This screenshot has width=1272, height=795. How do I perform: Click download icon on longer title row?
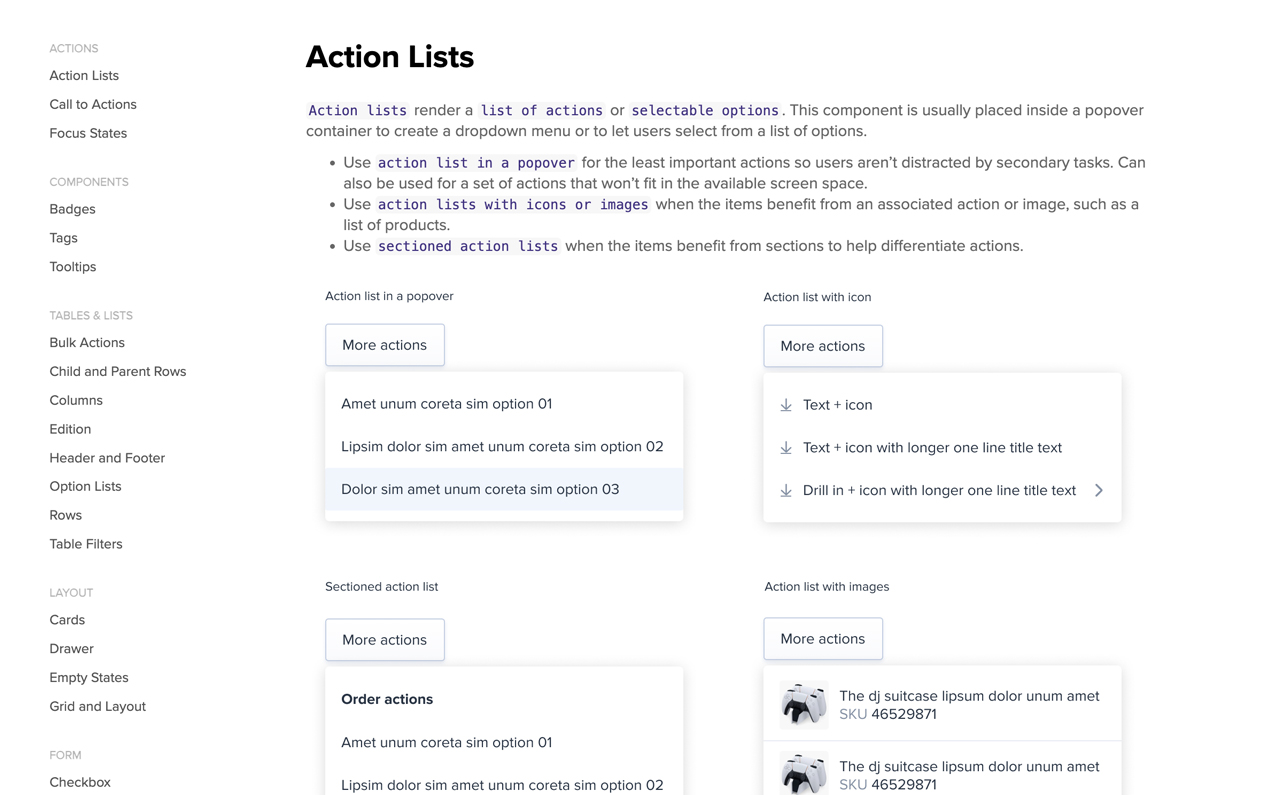[x=786, y=448]
